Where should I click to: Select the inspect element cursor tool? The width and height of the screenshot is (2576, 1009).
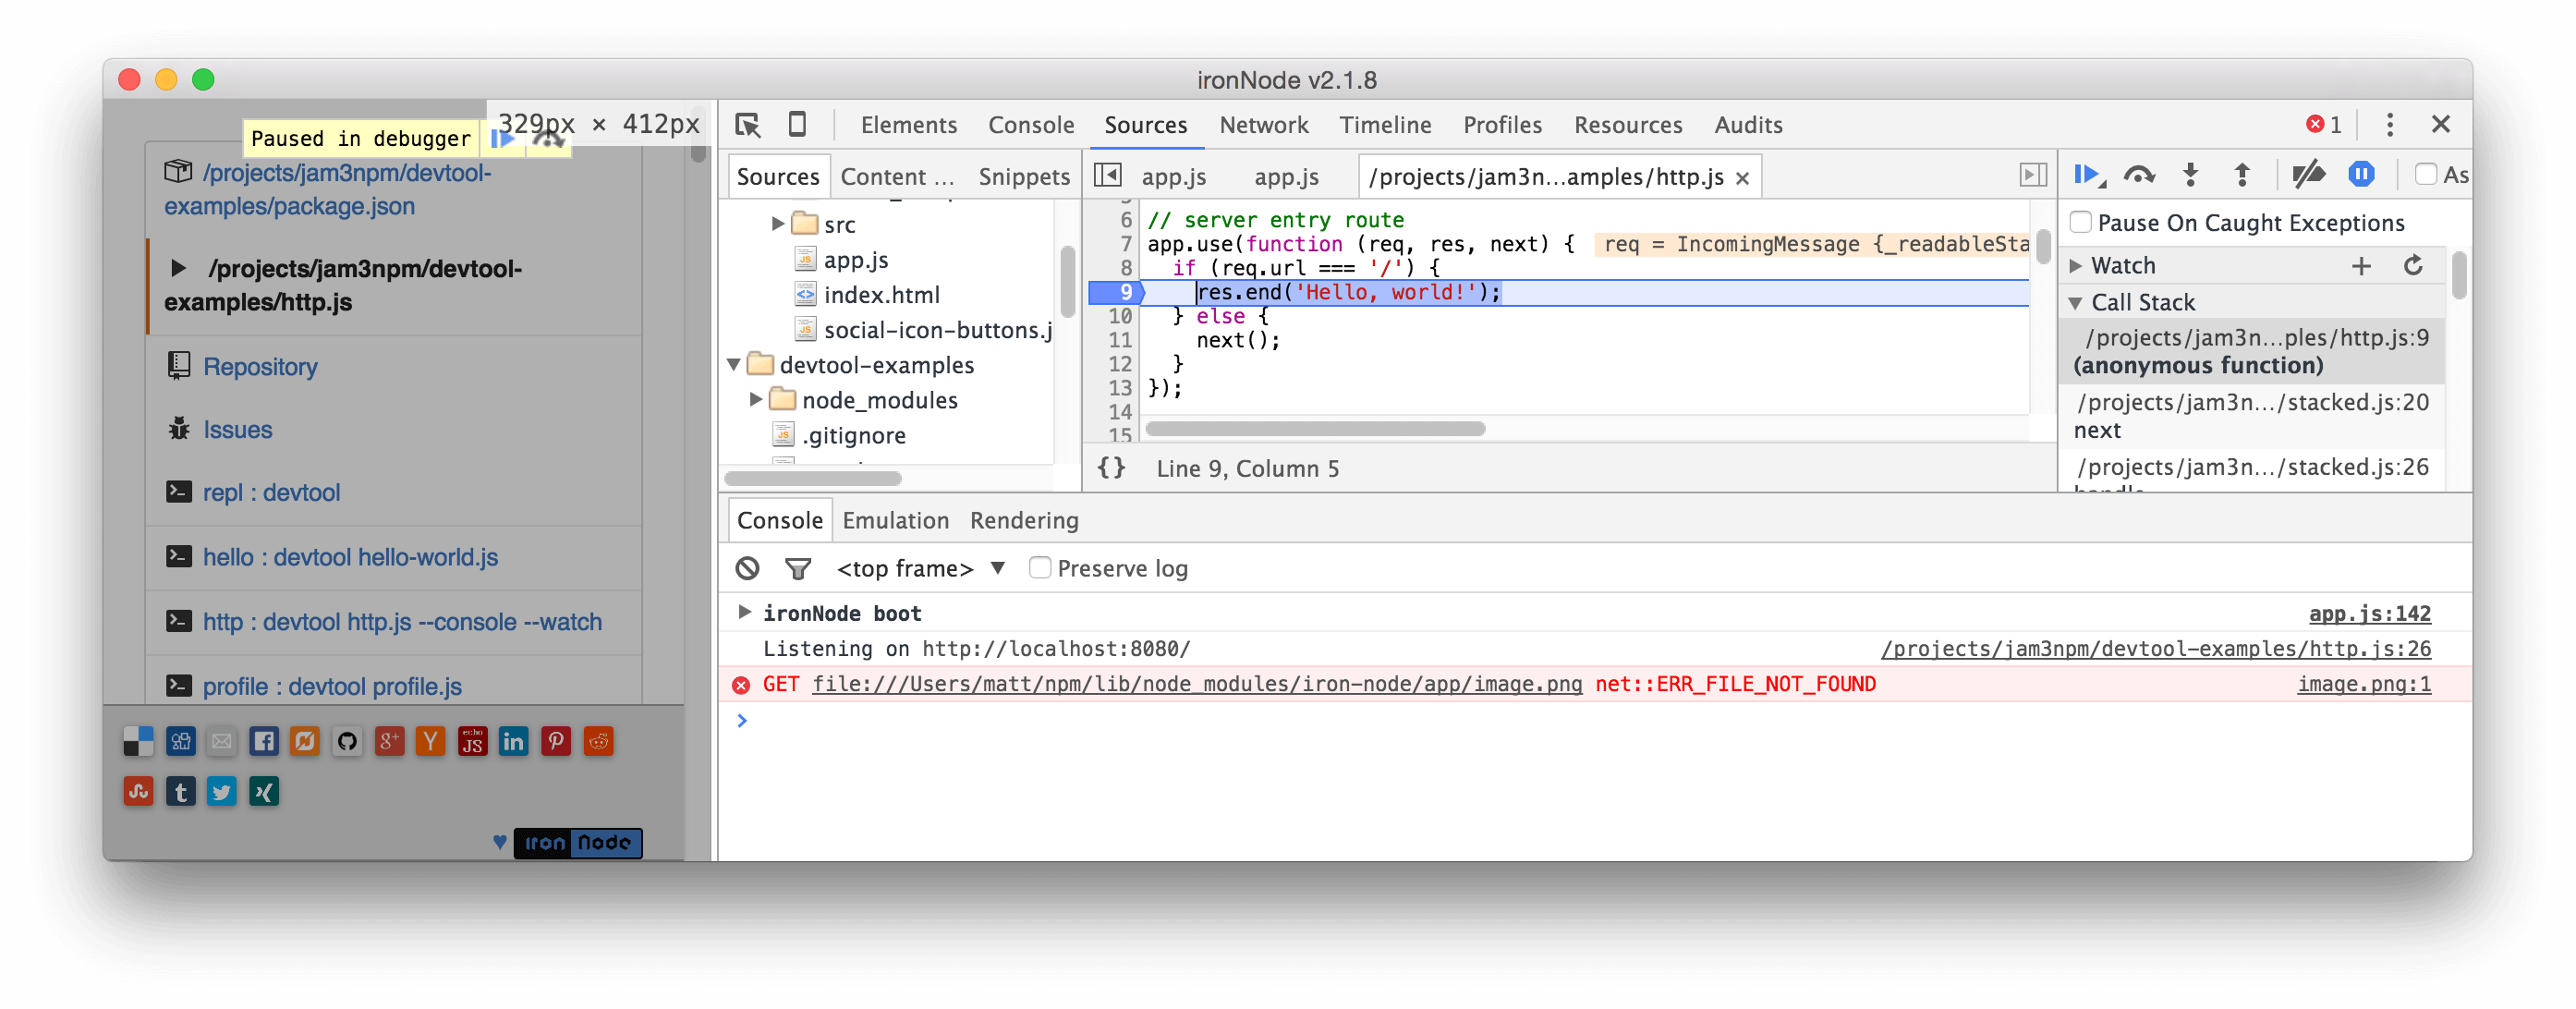pos(746,125)
